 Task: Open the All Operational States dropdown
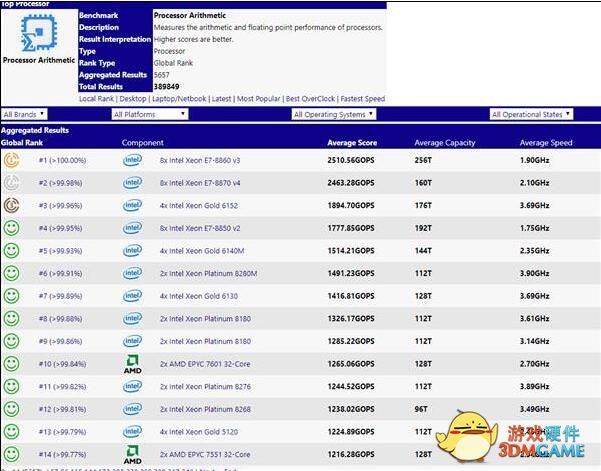pyautogui.click(x=531, y=114)
